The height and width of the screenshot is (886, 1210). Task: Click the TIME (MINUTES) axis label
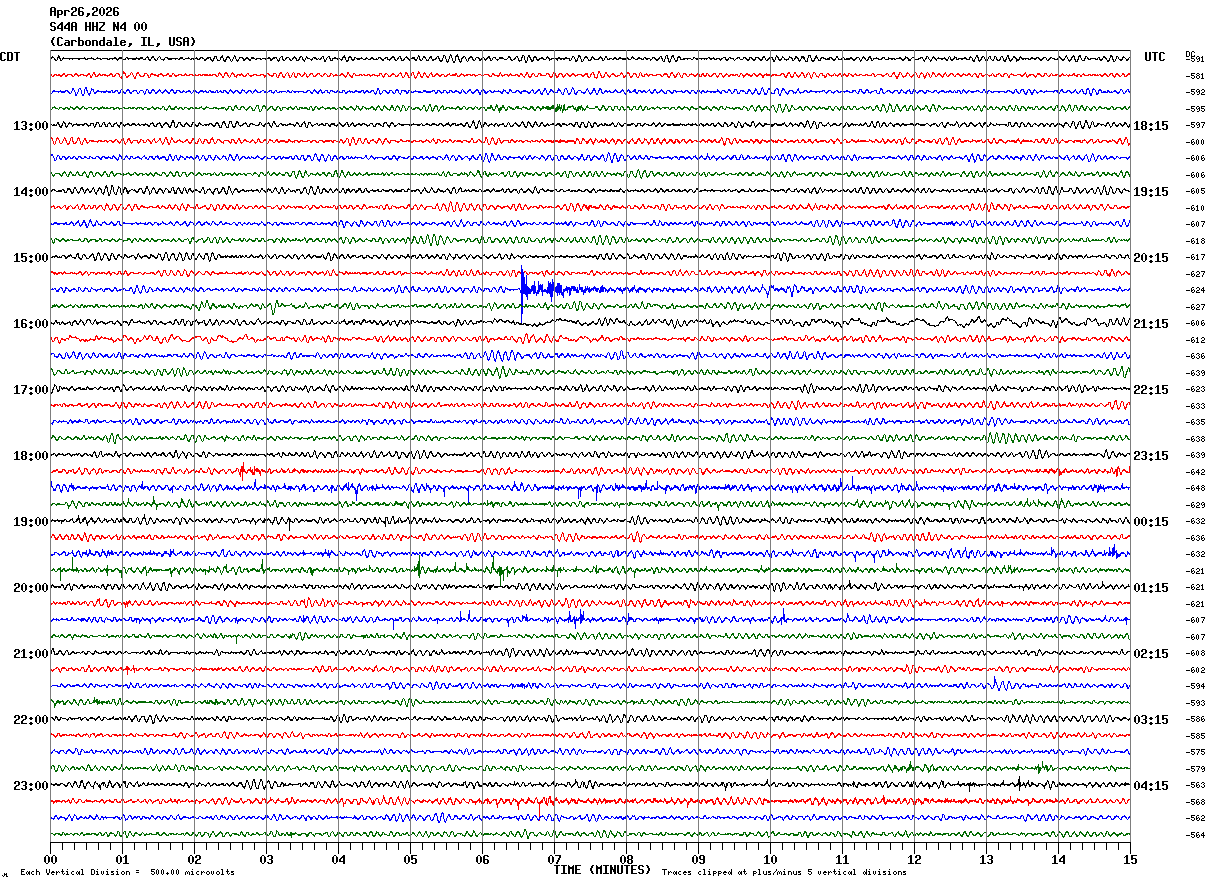602,870
